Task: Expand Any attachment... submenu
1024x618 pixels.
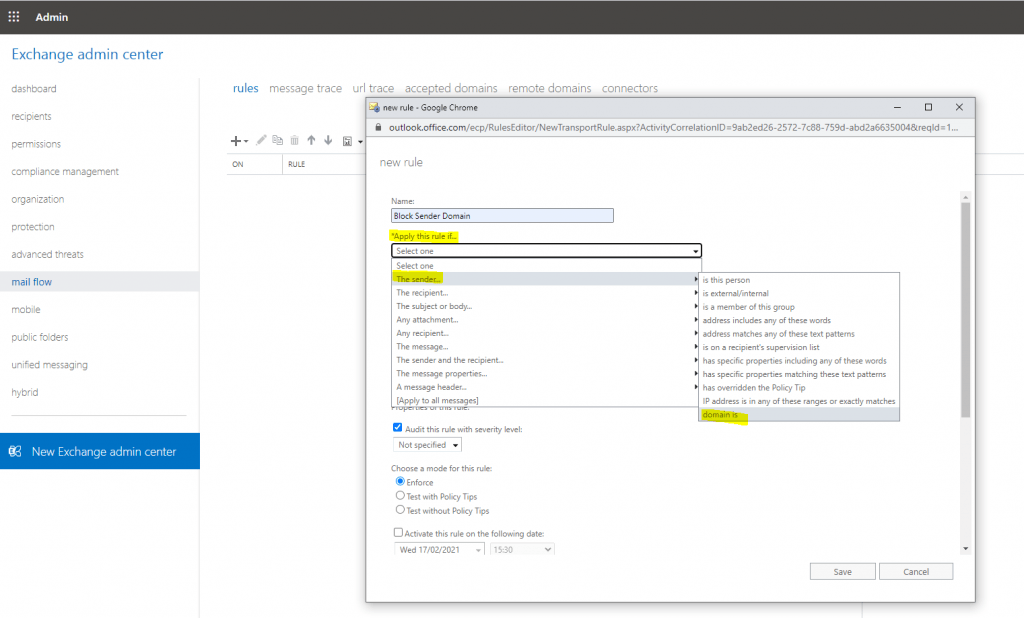Action: 546,319
